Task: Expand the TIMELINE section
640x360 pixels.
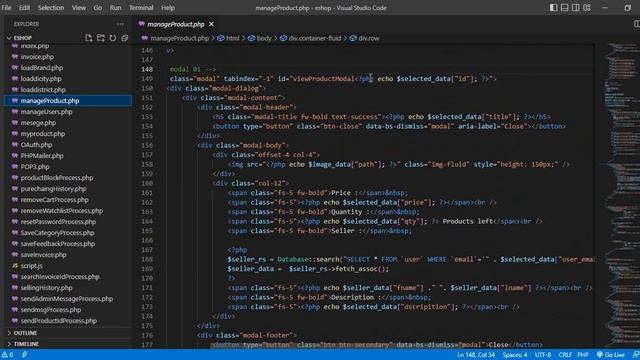Action: coord(26,344)
